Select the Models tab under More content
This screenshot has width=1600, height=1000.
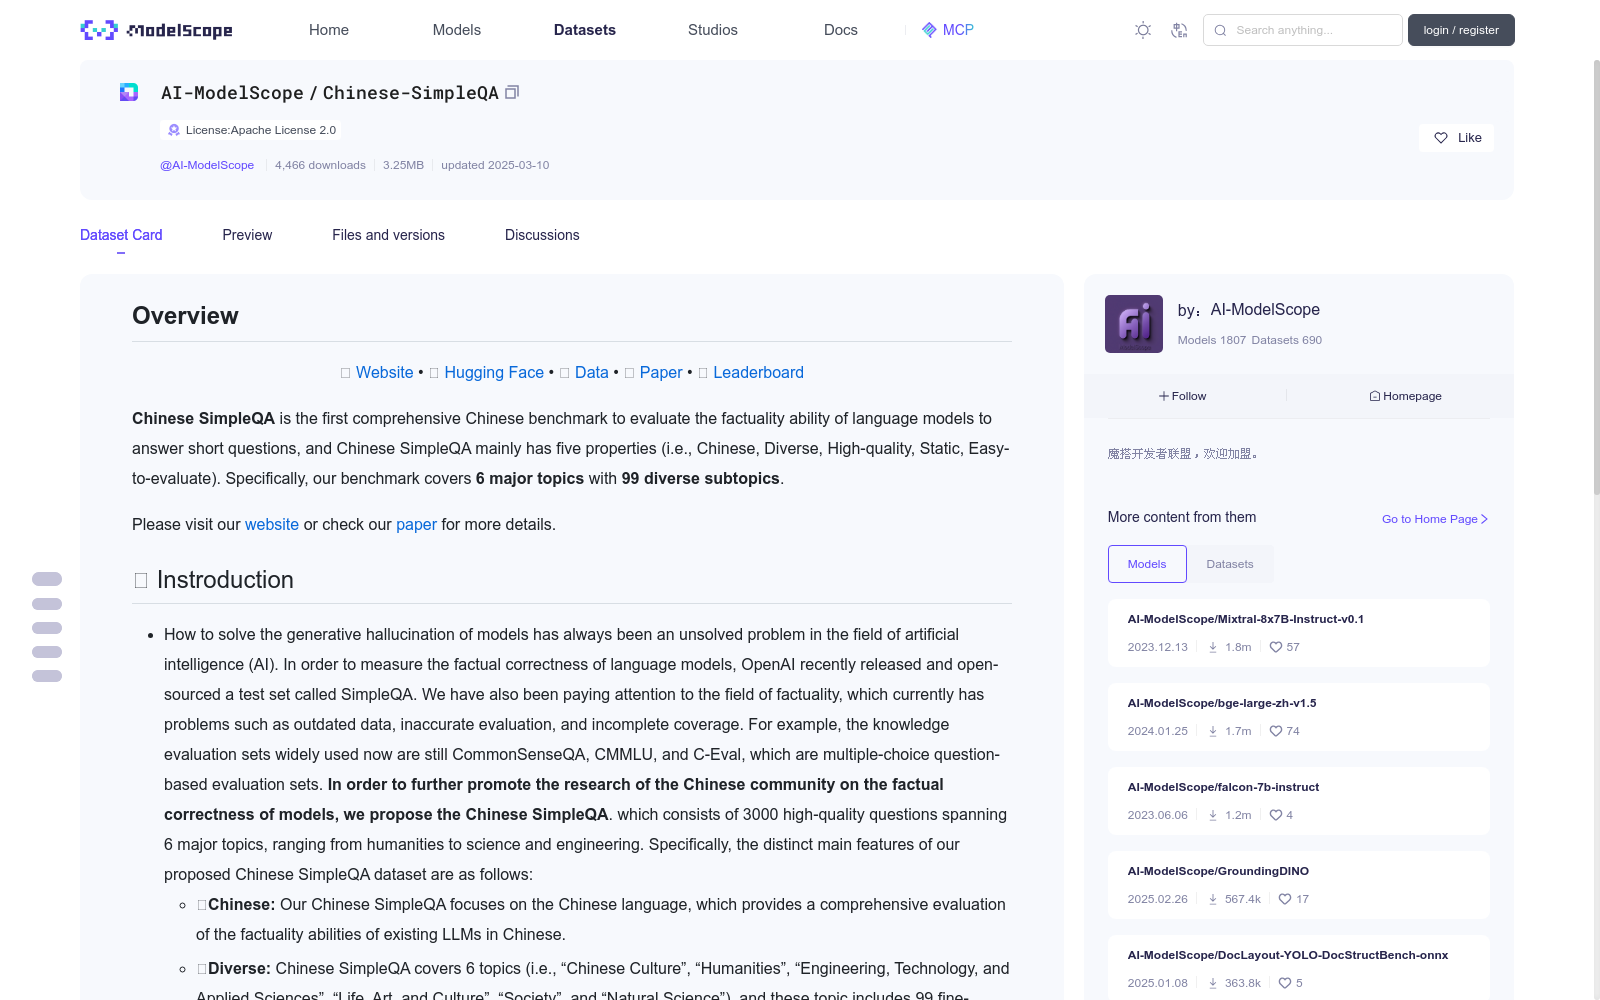pos(1147,564)
